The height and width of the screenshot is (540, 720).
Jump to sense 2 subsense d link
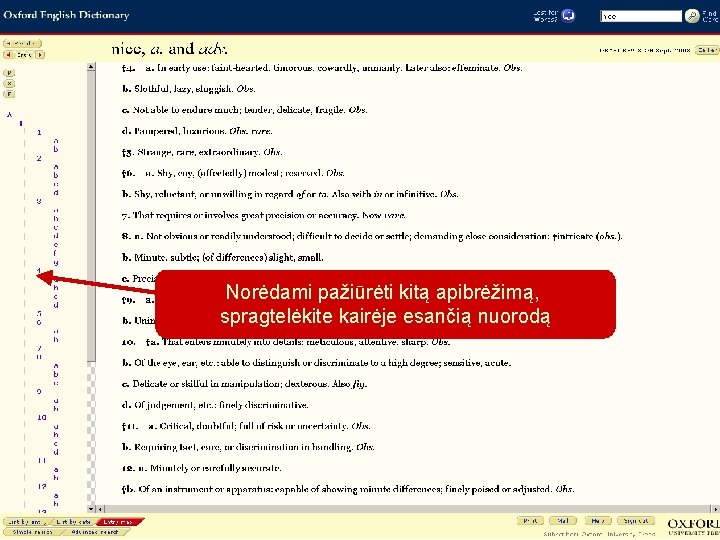click(x=56, y=192)
